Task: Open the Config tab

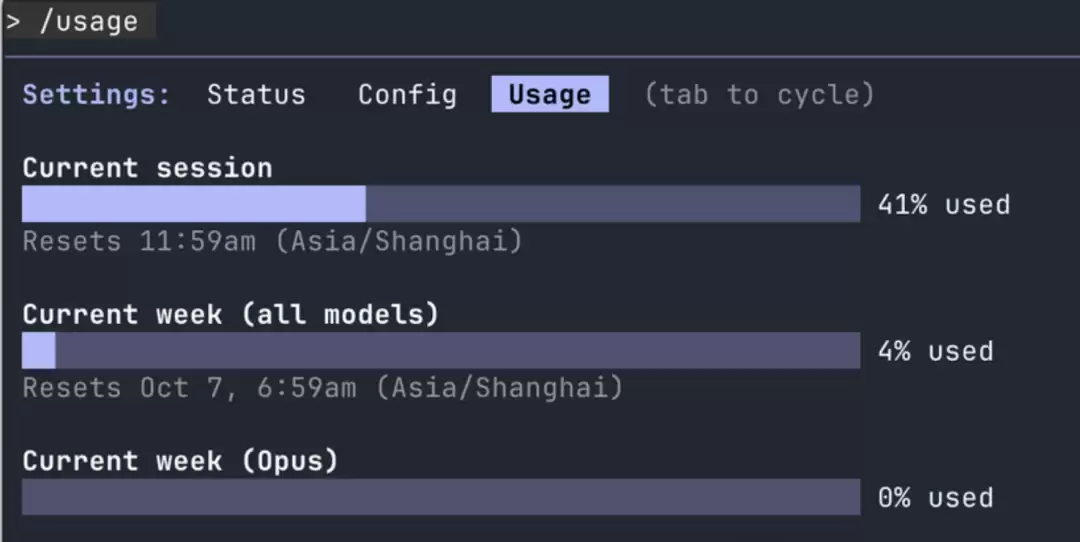Action: (407, 94)
